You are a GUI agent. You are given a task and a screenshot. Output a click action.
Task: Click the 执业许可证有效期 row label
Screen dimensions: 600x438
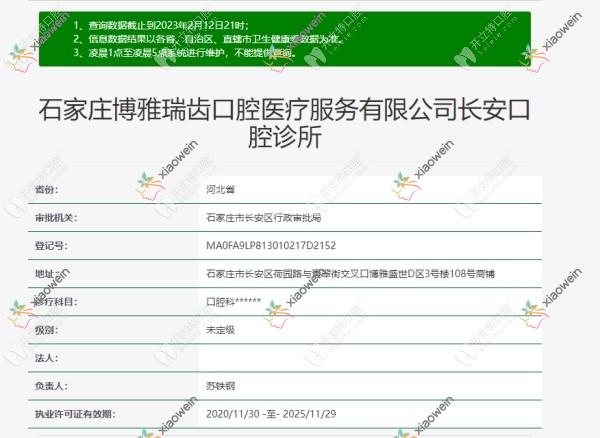pyautogui.click(x=74, y=411)
